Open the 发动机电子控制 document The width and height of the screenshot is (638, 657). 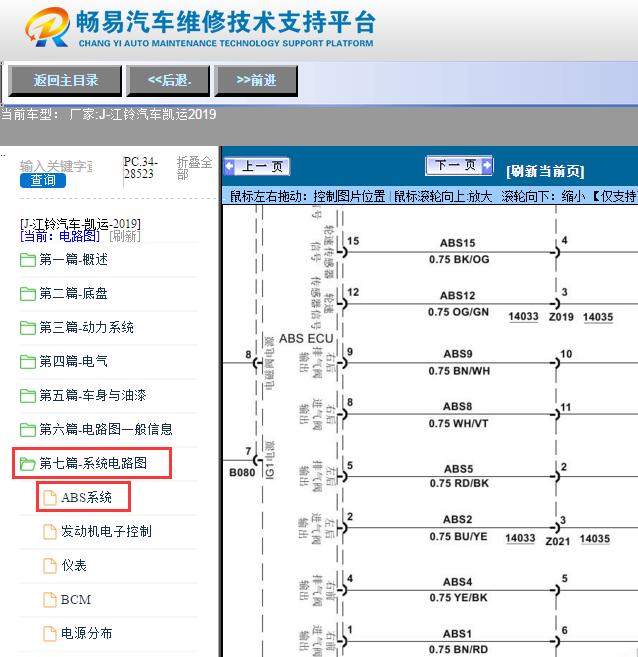click(x=106, y=531)
